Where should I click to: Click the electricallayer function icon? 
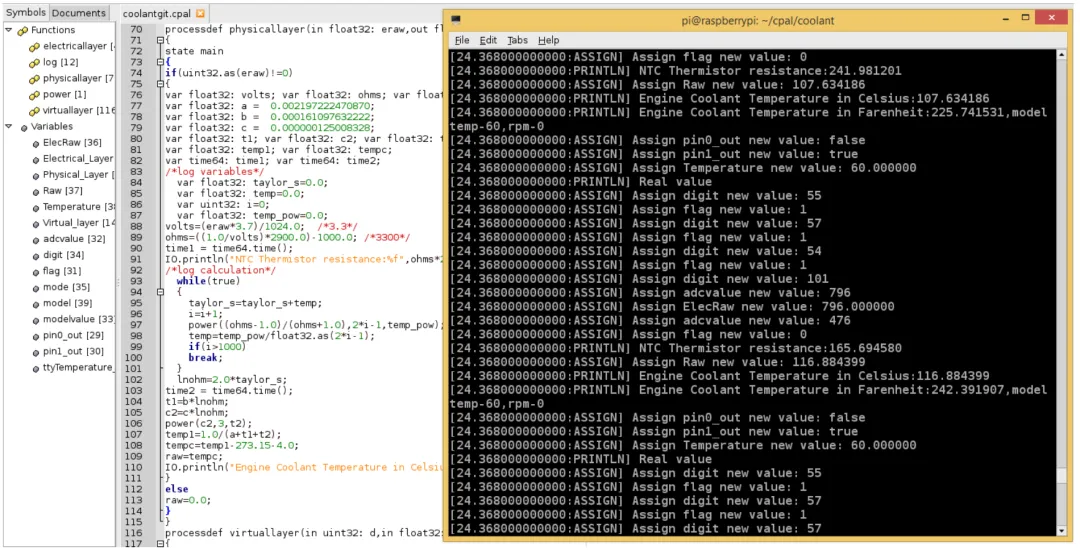click(x=34, y=46)
